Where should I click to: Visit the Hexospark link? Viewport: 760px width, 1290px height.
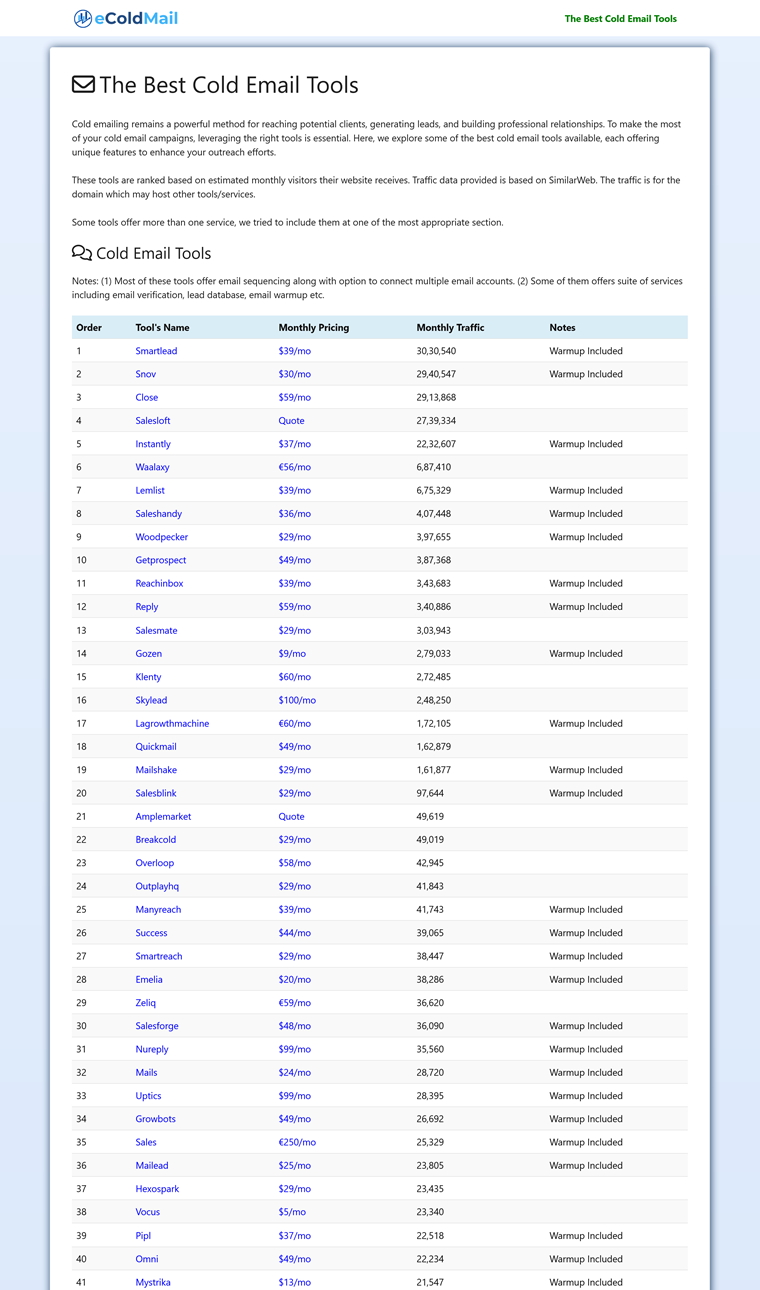(158, 1189)
